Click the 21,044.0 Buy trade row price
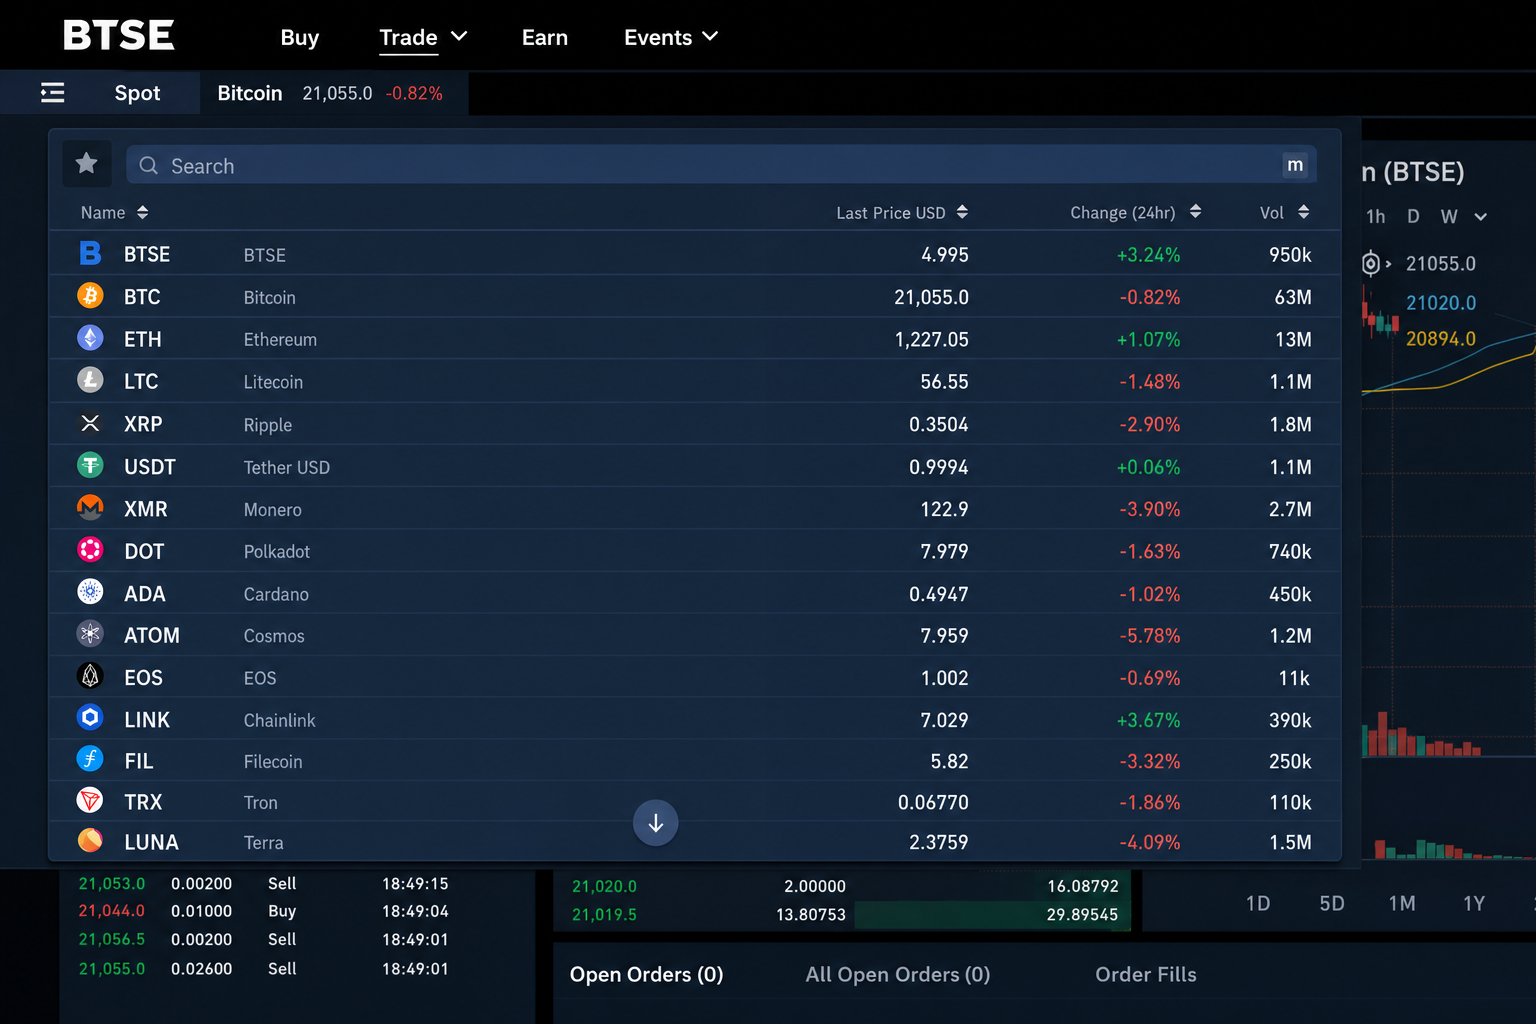This screenshot has width=1536, height=1024. point(112,911)
